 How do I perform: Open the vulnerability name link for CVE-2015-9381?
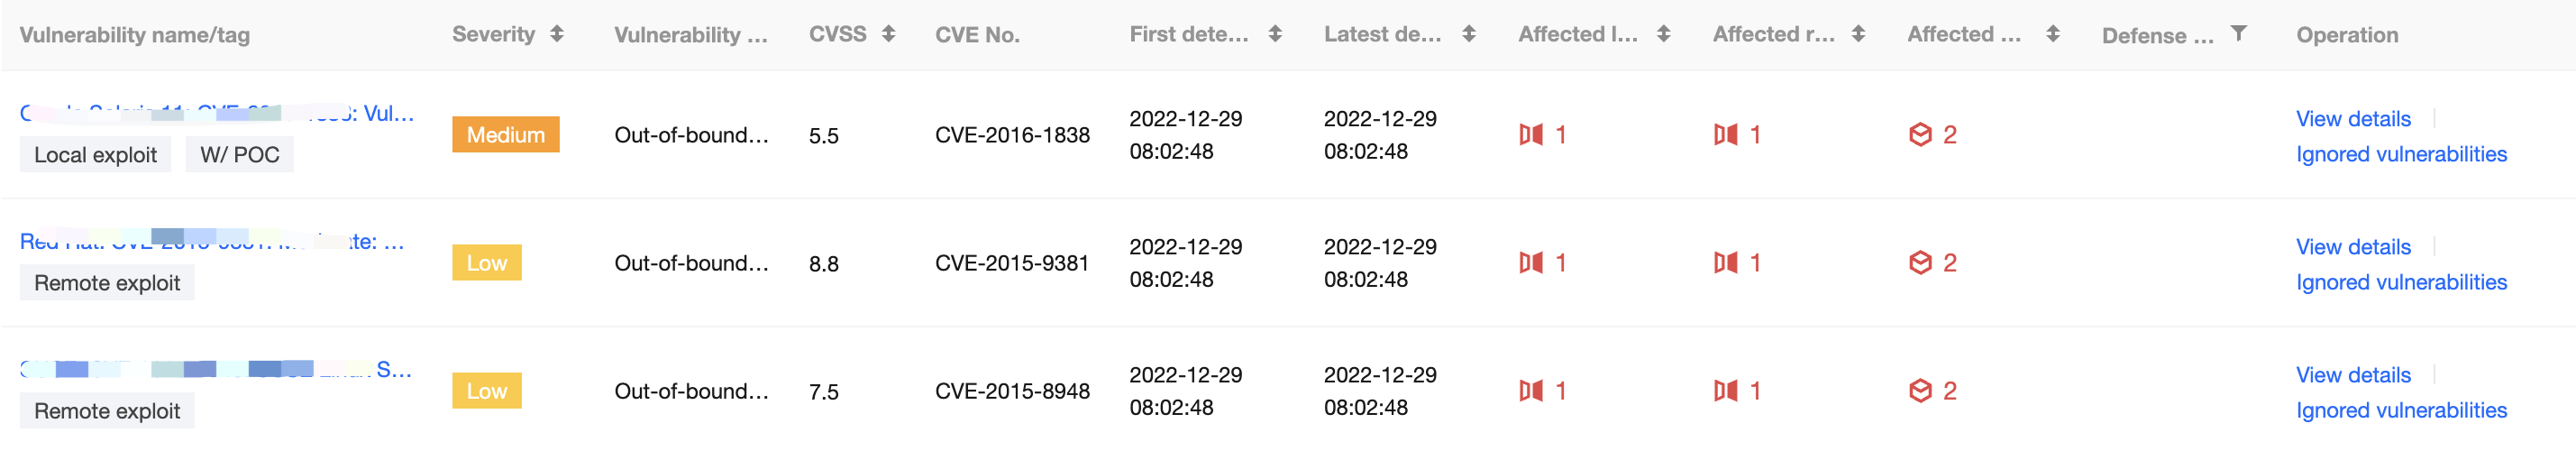click(x=212, y=241)
